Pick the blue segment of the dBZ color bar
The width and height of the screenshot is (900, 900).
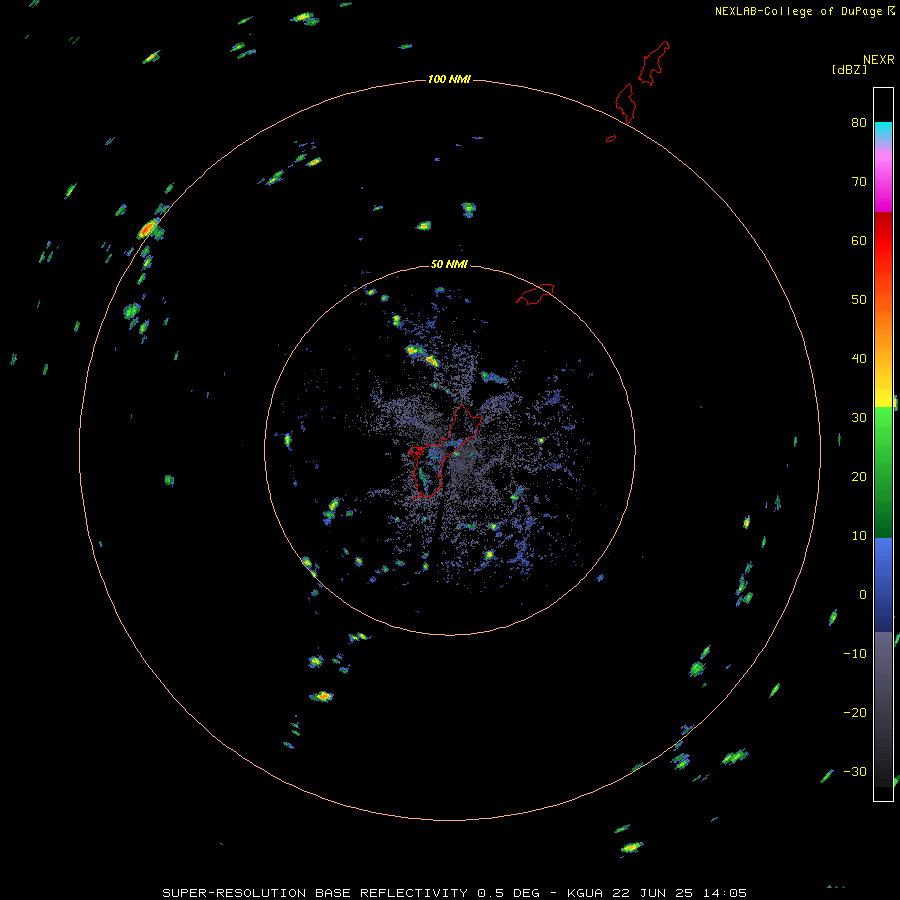[883, 585]
